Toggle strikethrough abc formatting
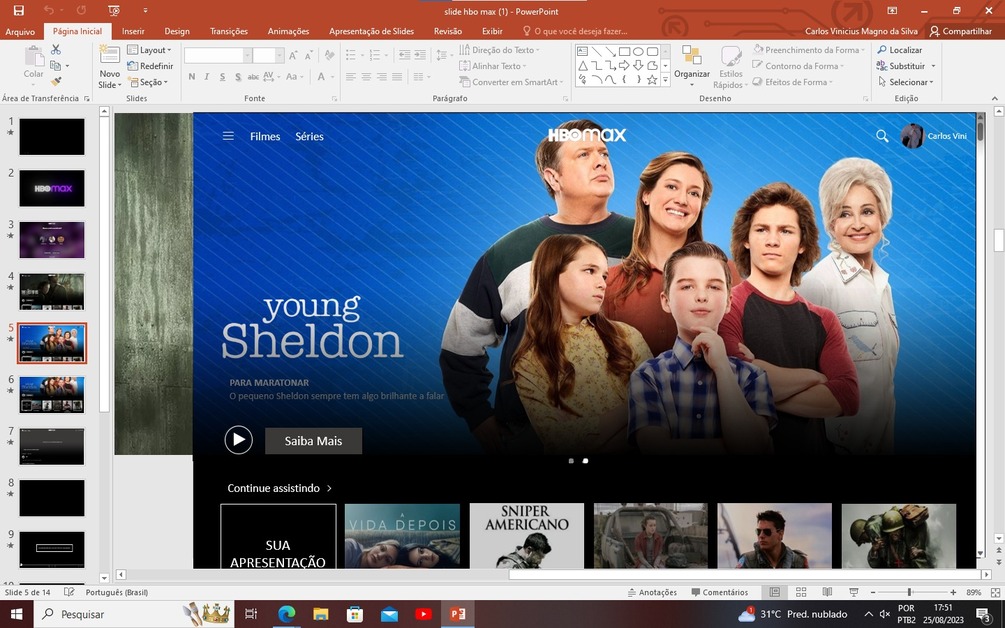1005x628 pixels. [x=253, y=77]
